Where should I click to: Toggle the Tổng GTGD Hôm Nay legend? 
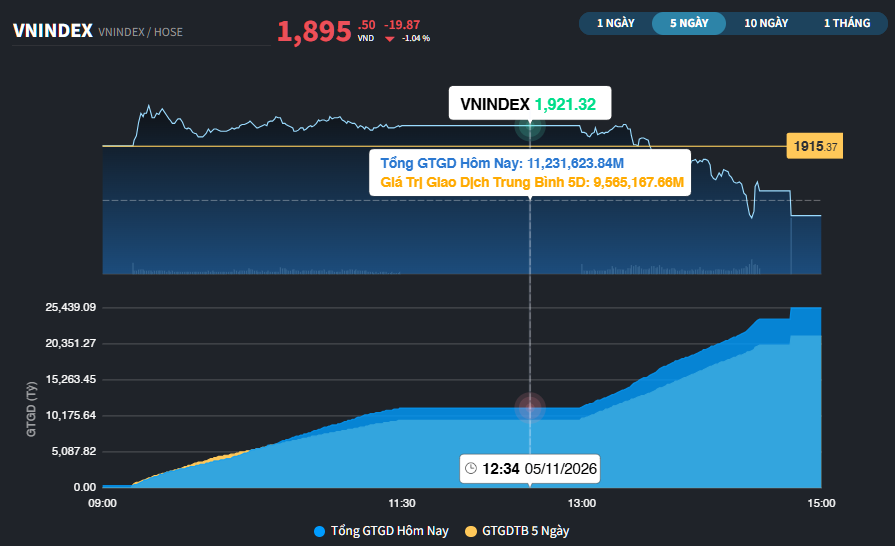381,531
